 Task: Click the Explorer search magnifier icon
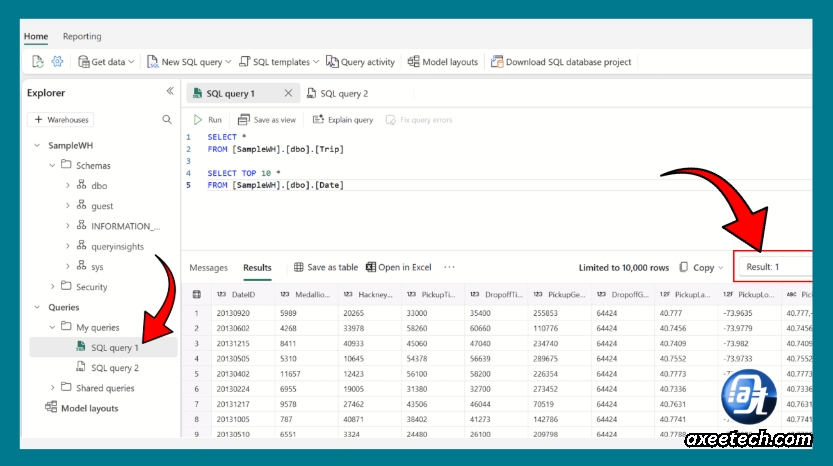(167, 120)
